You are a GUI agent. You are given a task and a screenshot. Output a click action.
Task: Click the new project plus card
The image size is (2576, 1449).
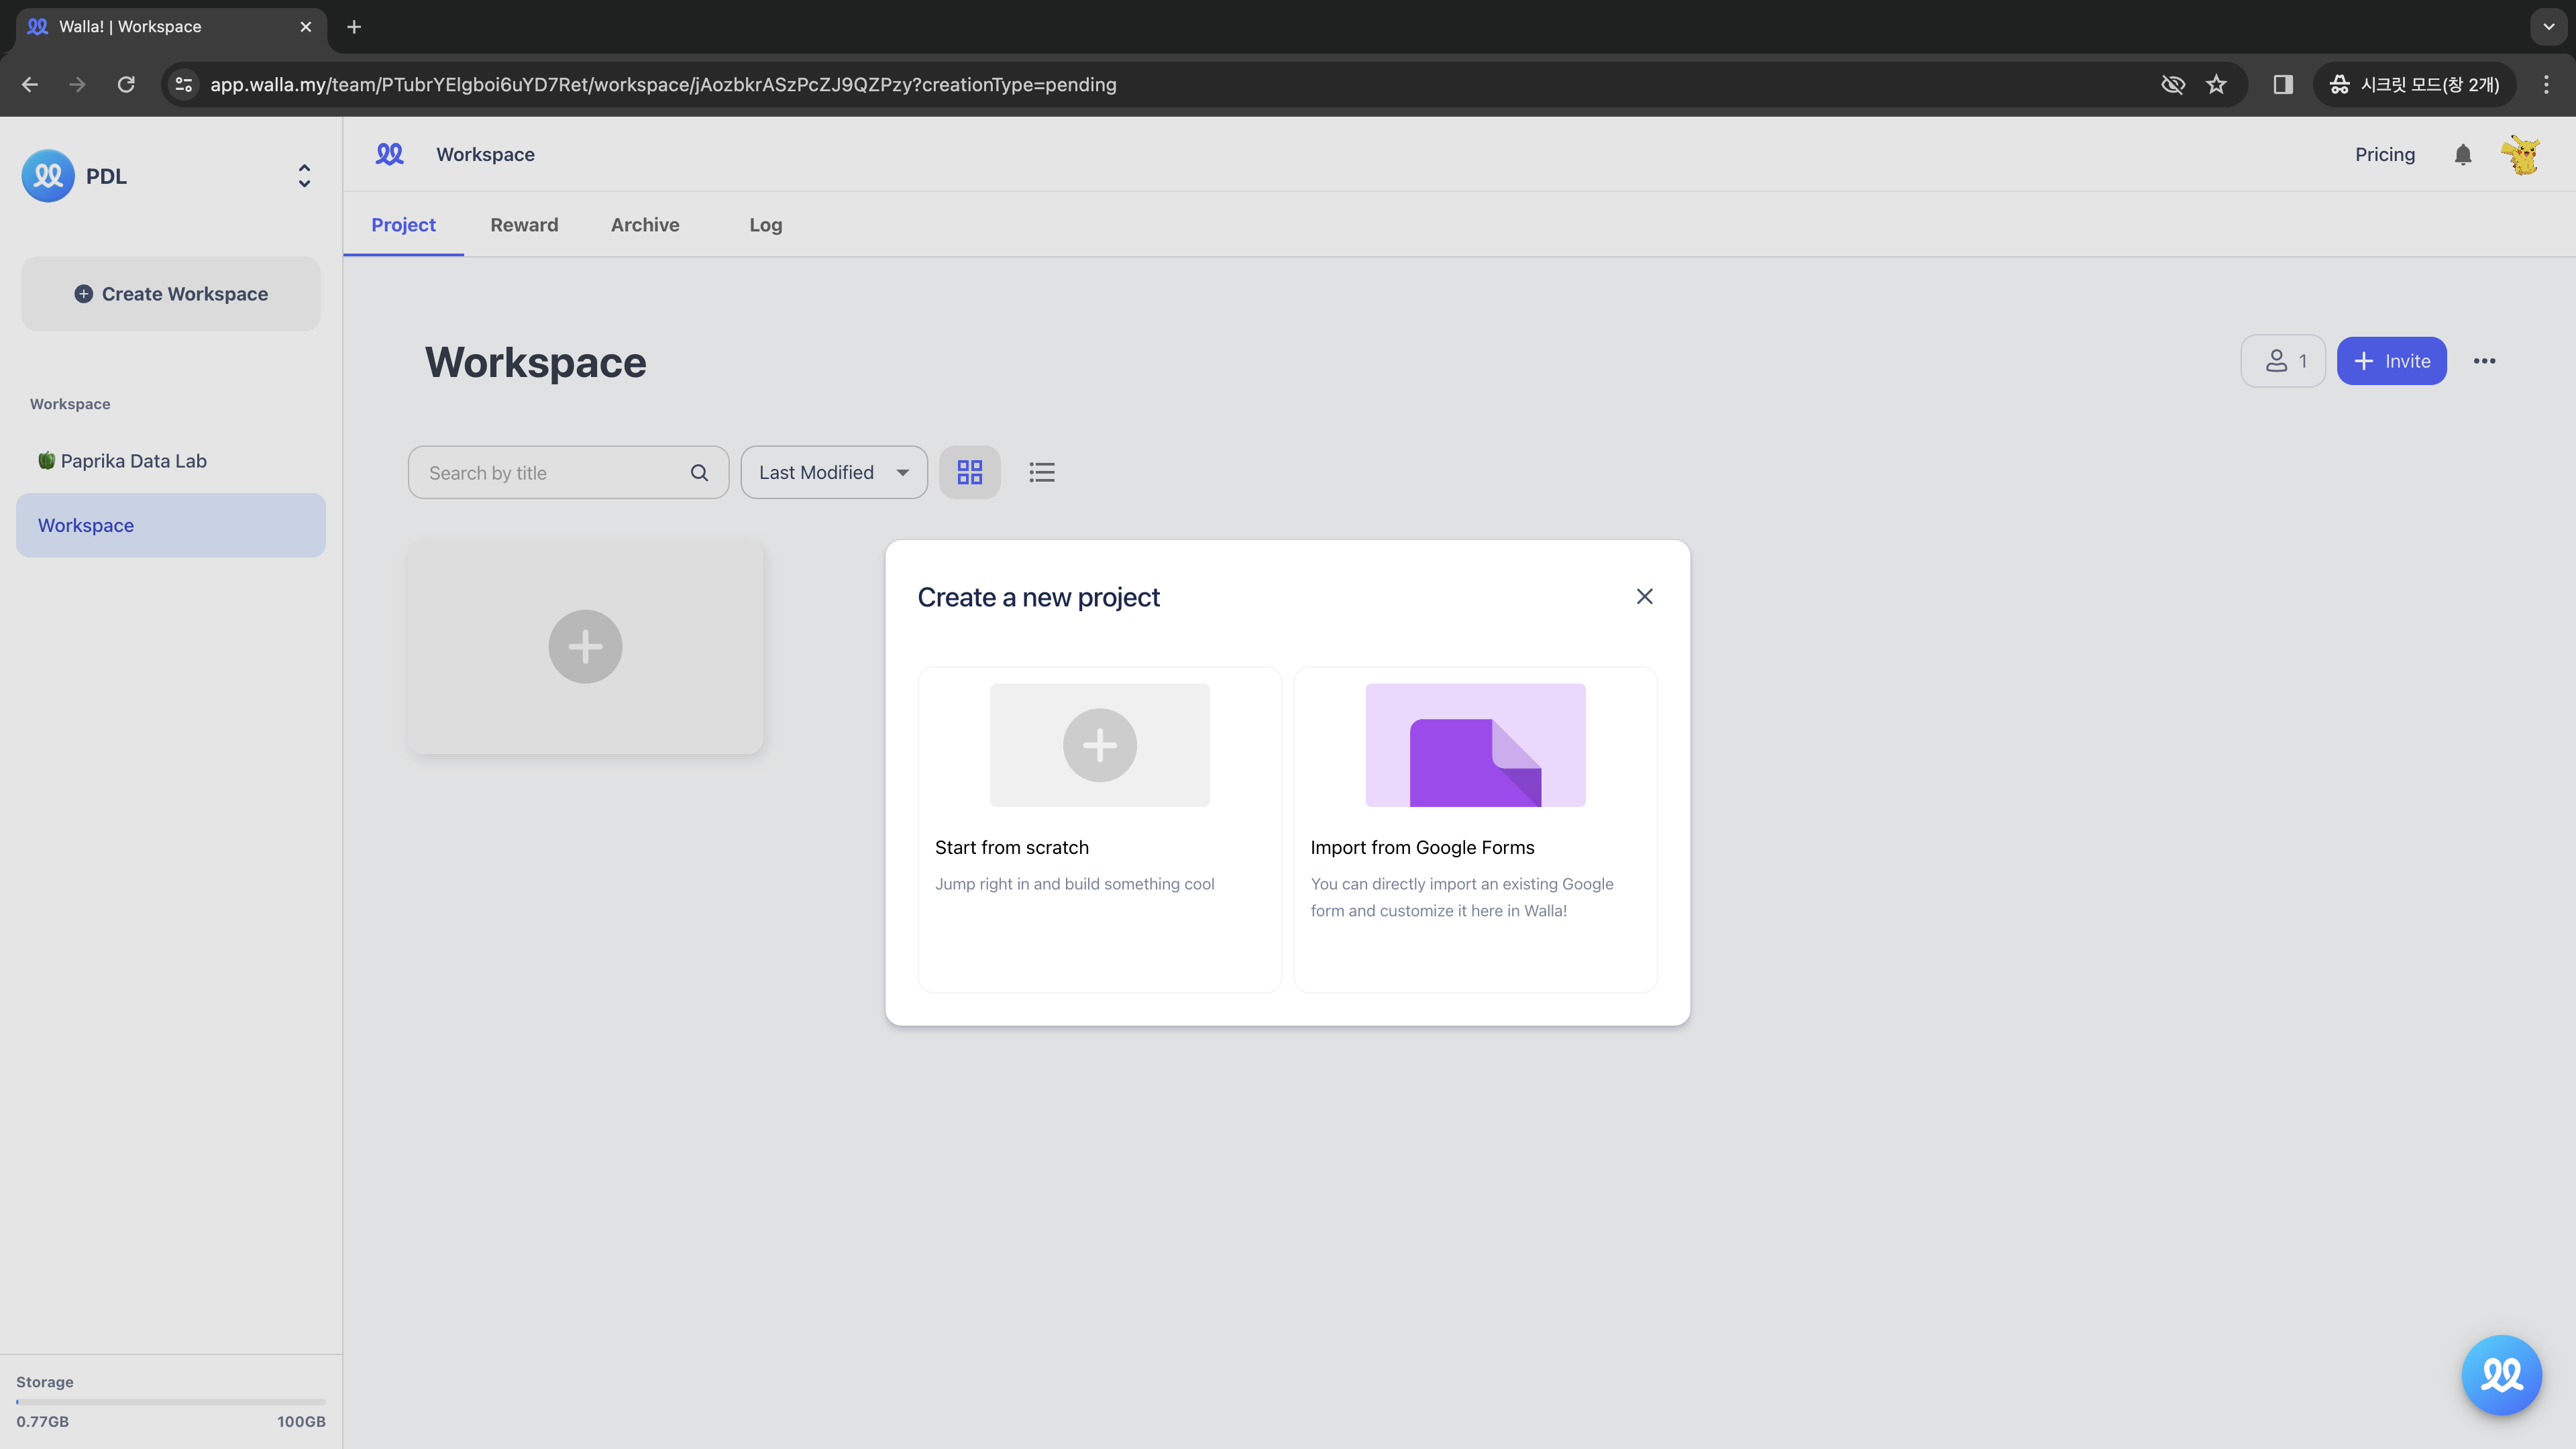coord(585,647)
